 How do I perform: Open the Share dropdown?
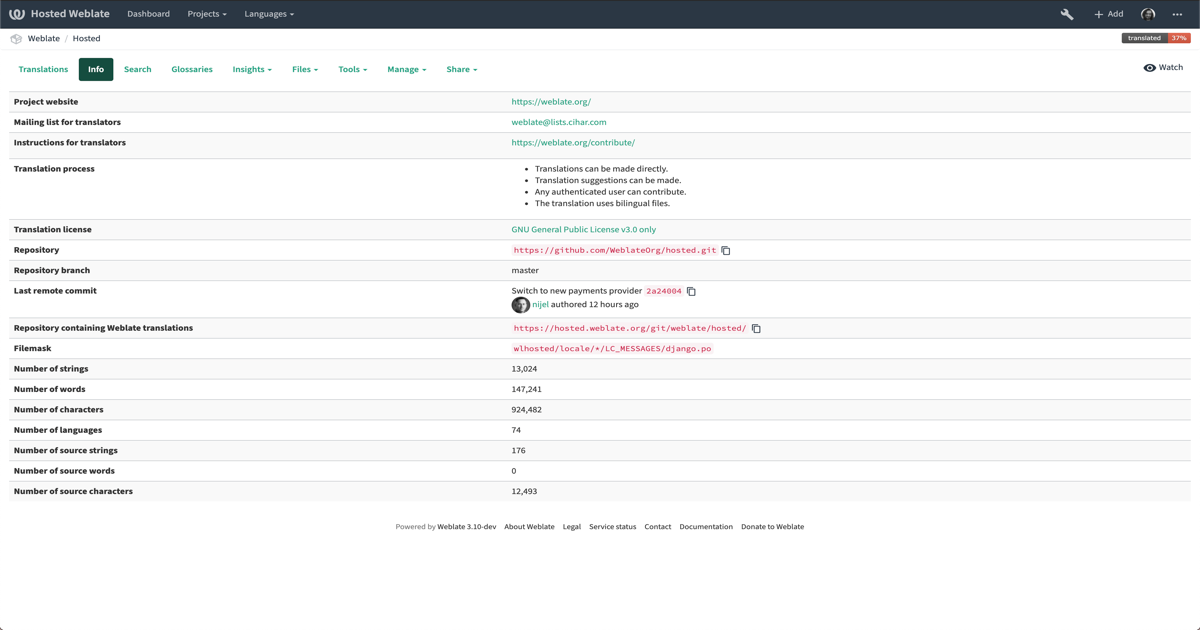click(x=462, y=69)
